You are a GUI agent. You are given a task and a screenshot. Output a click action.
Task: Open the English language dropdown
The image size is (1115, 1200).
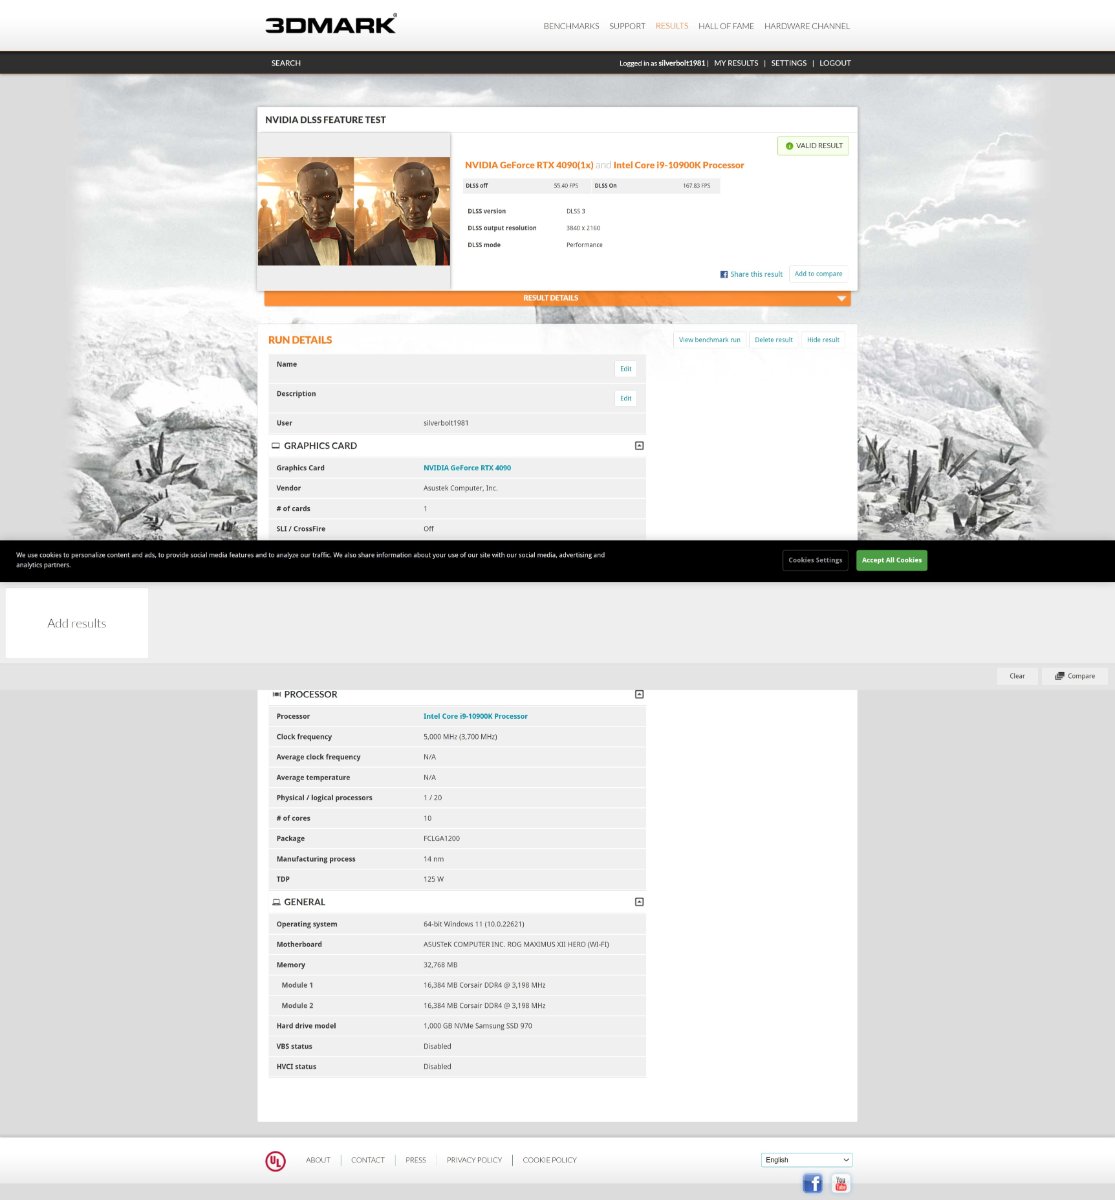click(806, 1160)
